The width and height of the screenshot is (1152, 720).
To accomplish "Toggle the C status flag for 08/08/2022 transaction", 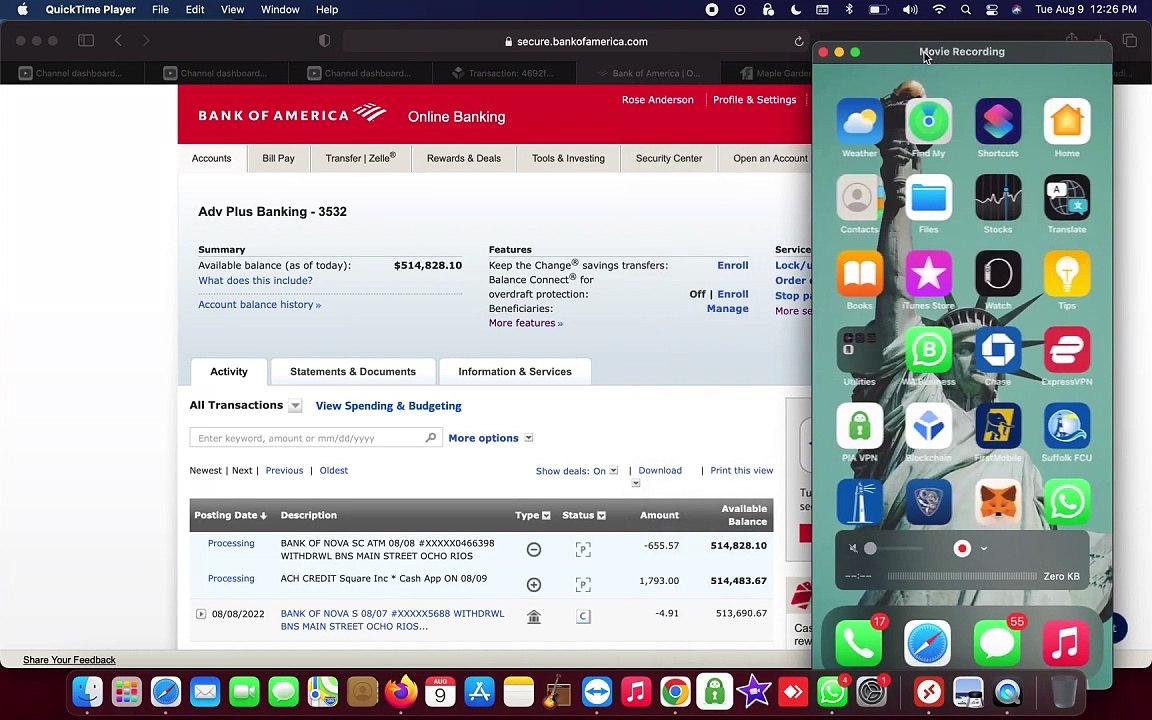I will (583, 616).
